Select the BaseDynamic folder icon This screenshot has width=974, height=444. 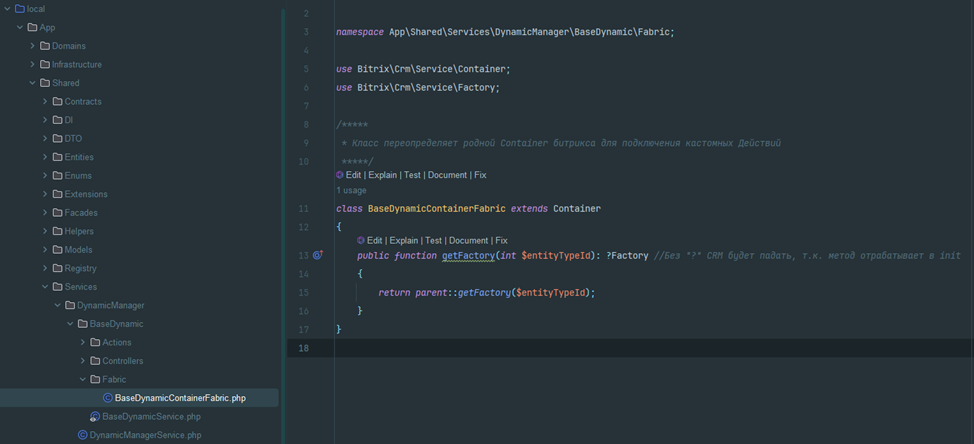coord(83,324)
